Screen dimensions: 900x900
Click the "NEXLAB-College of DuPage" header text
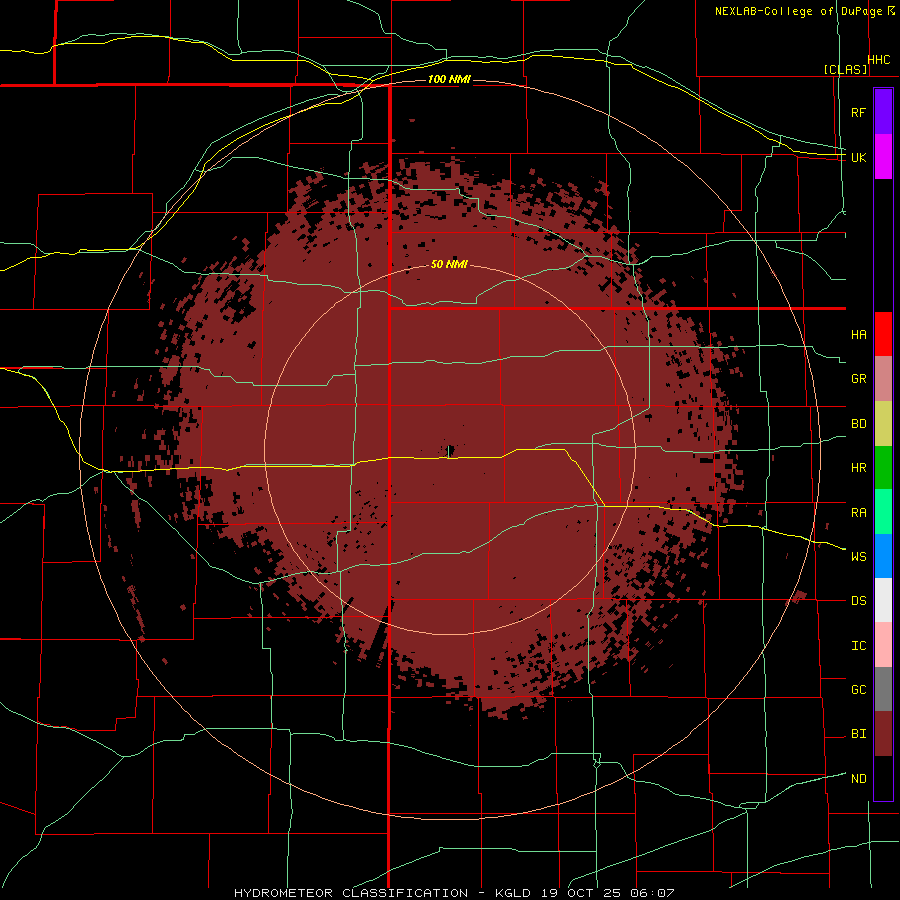click(798, 11)
